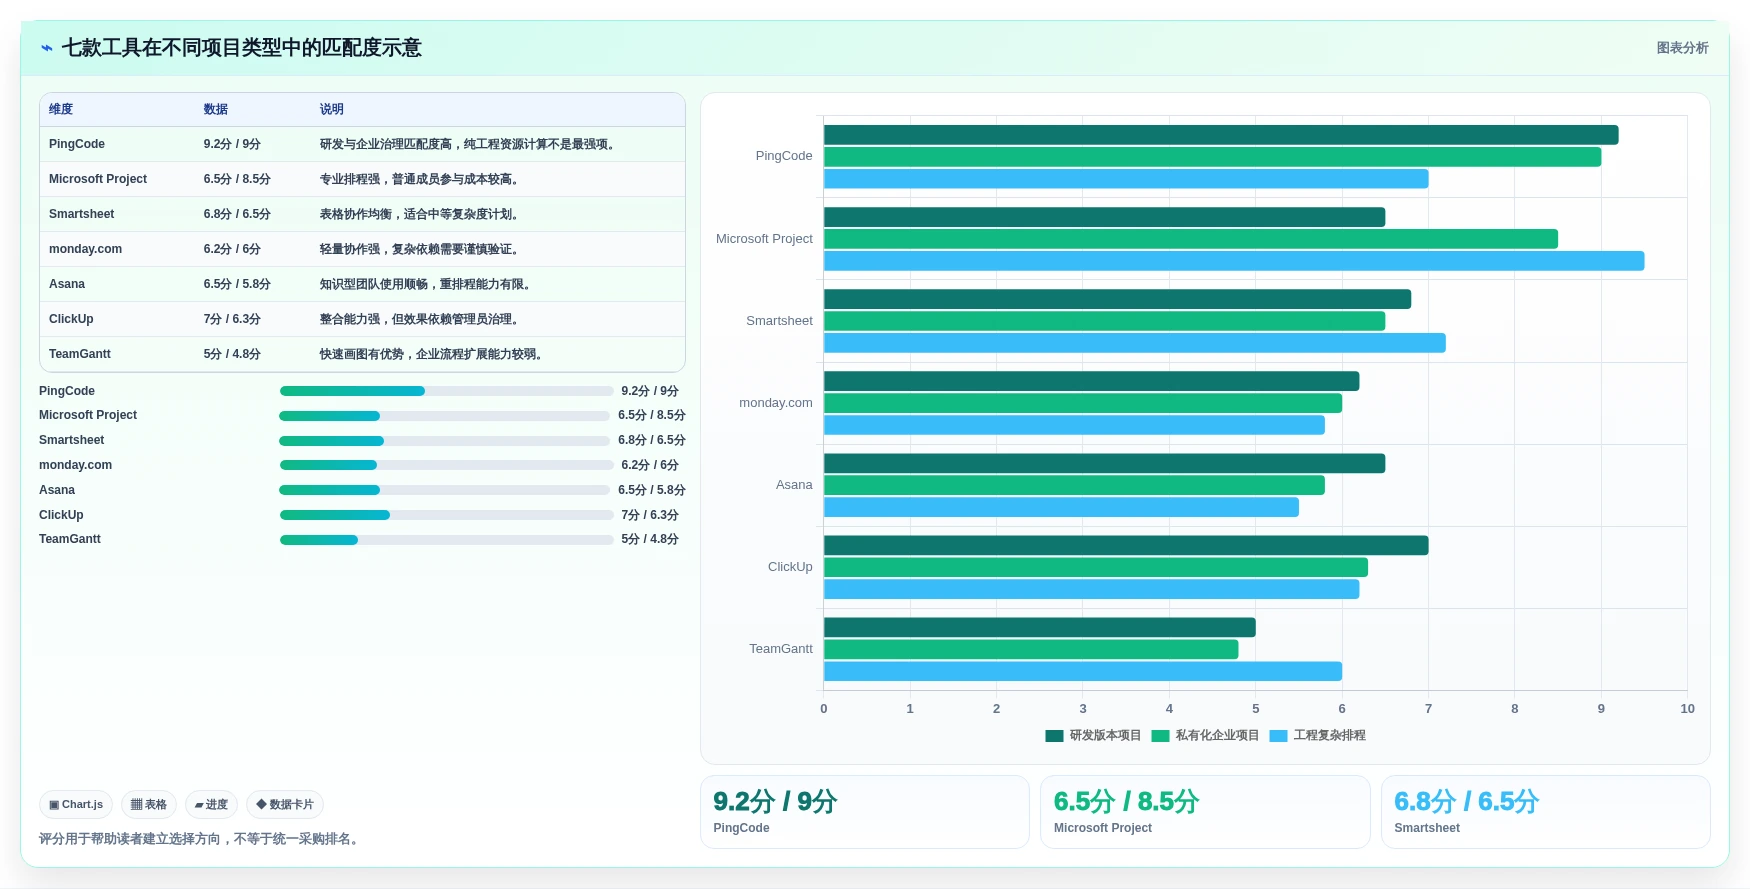Click the Asana y-axis label in chart
Image resolution: width=1750 pixels, height=889 pixels.
tap(794, 485)
